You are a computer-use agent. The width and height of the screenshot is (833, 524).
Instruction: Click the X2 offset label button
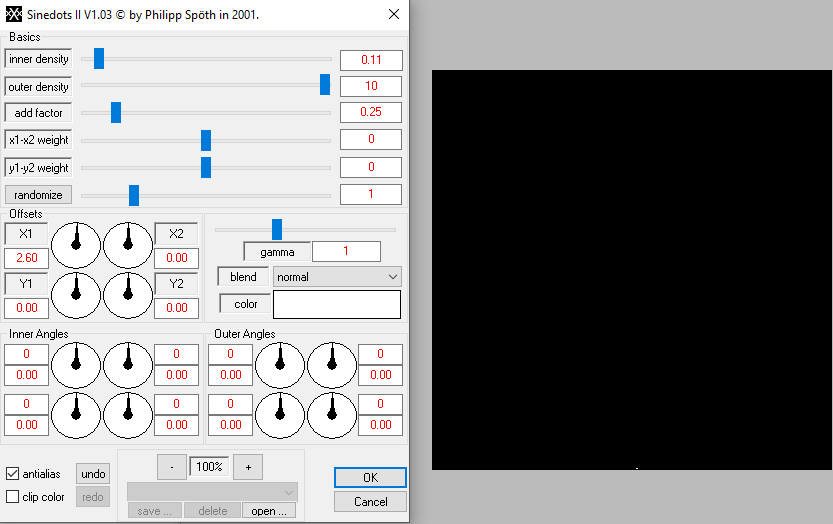pos(176,234)
